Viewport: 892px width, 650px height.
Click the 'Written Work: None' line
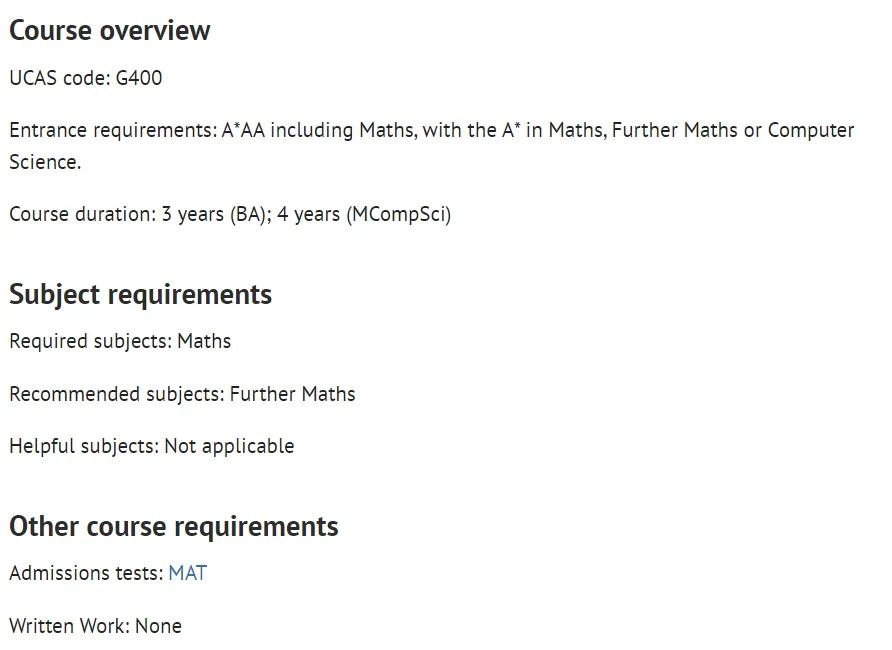pos(95,626)
